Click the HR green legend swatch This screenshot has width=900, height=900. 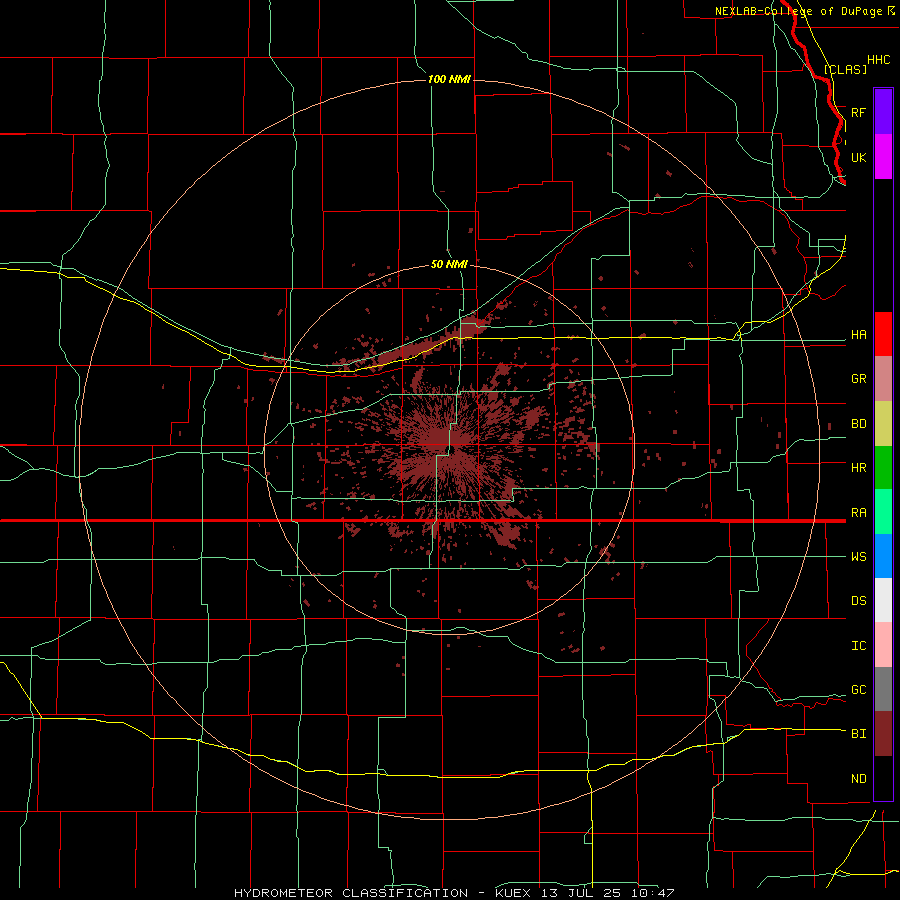point(883,468)
